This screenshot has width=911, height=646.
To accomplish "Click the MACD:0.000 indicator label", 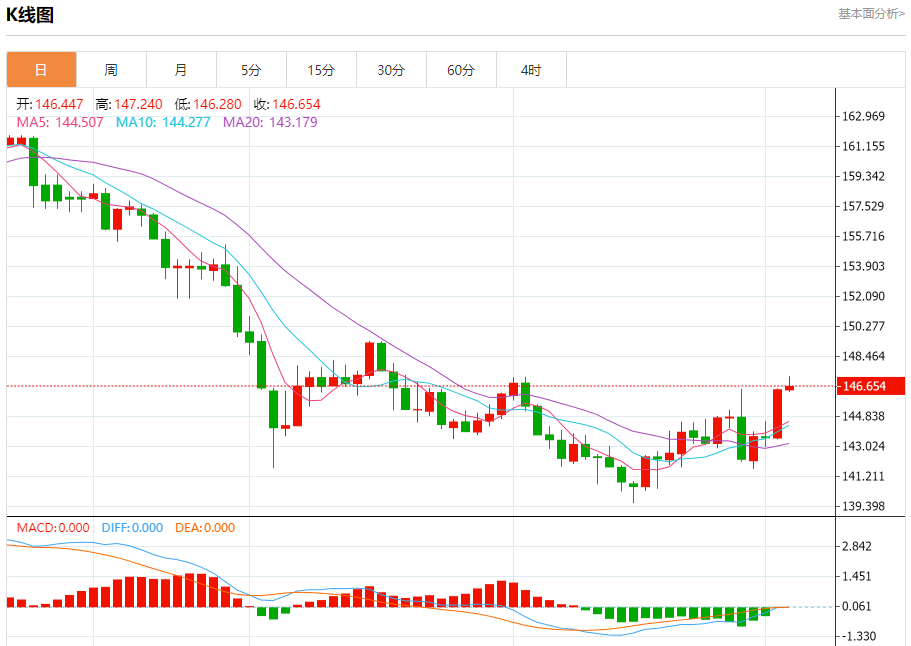I will (53, 527).
